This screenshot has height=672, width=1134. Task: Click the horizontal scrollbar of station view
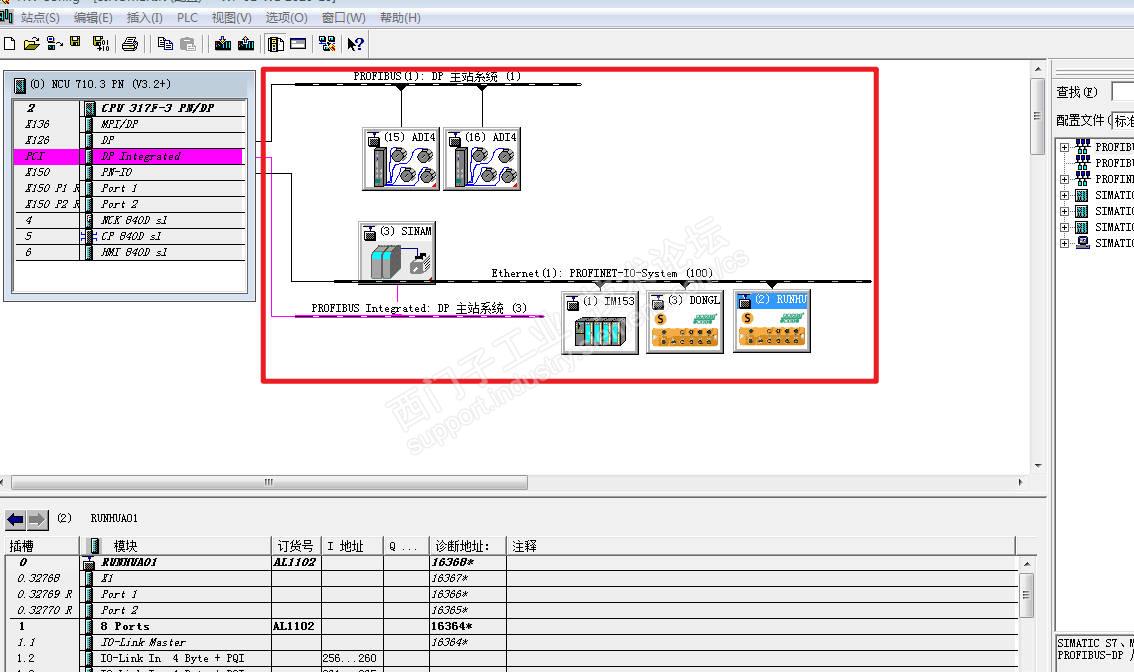pos(269,482)
